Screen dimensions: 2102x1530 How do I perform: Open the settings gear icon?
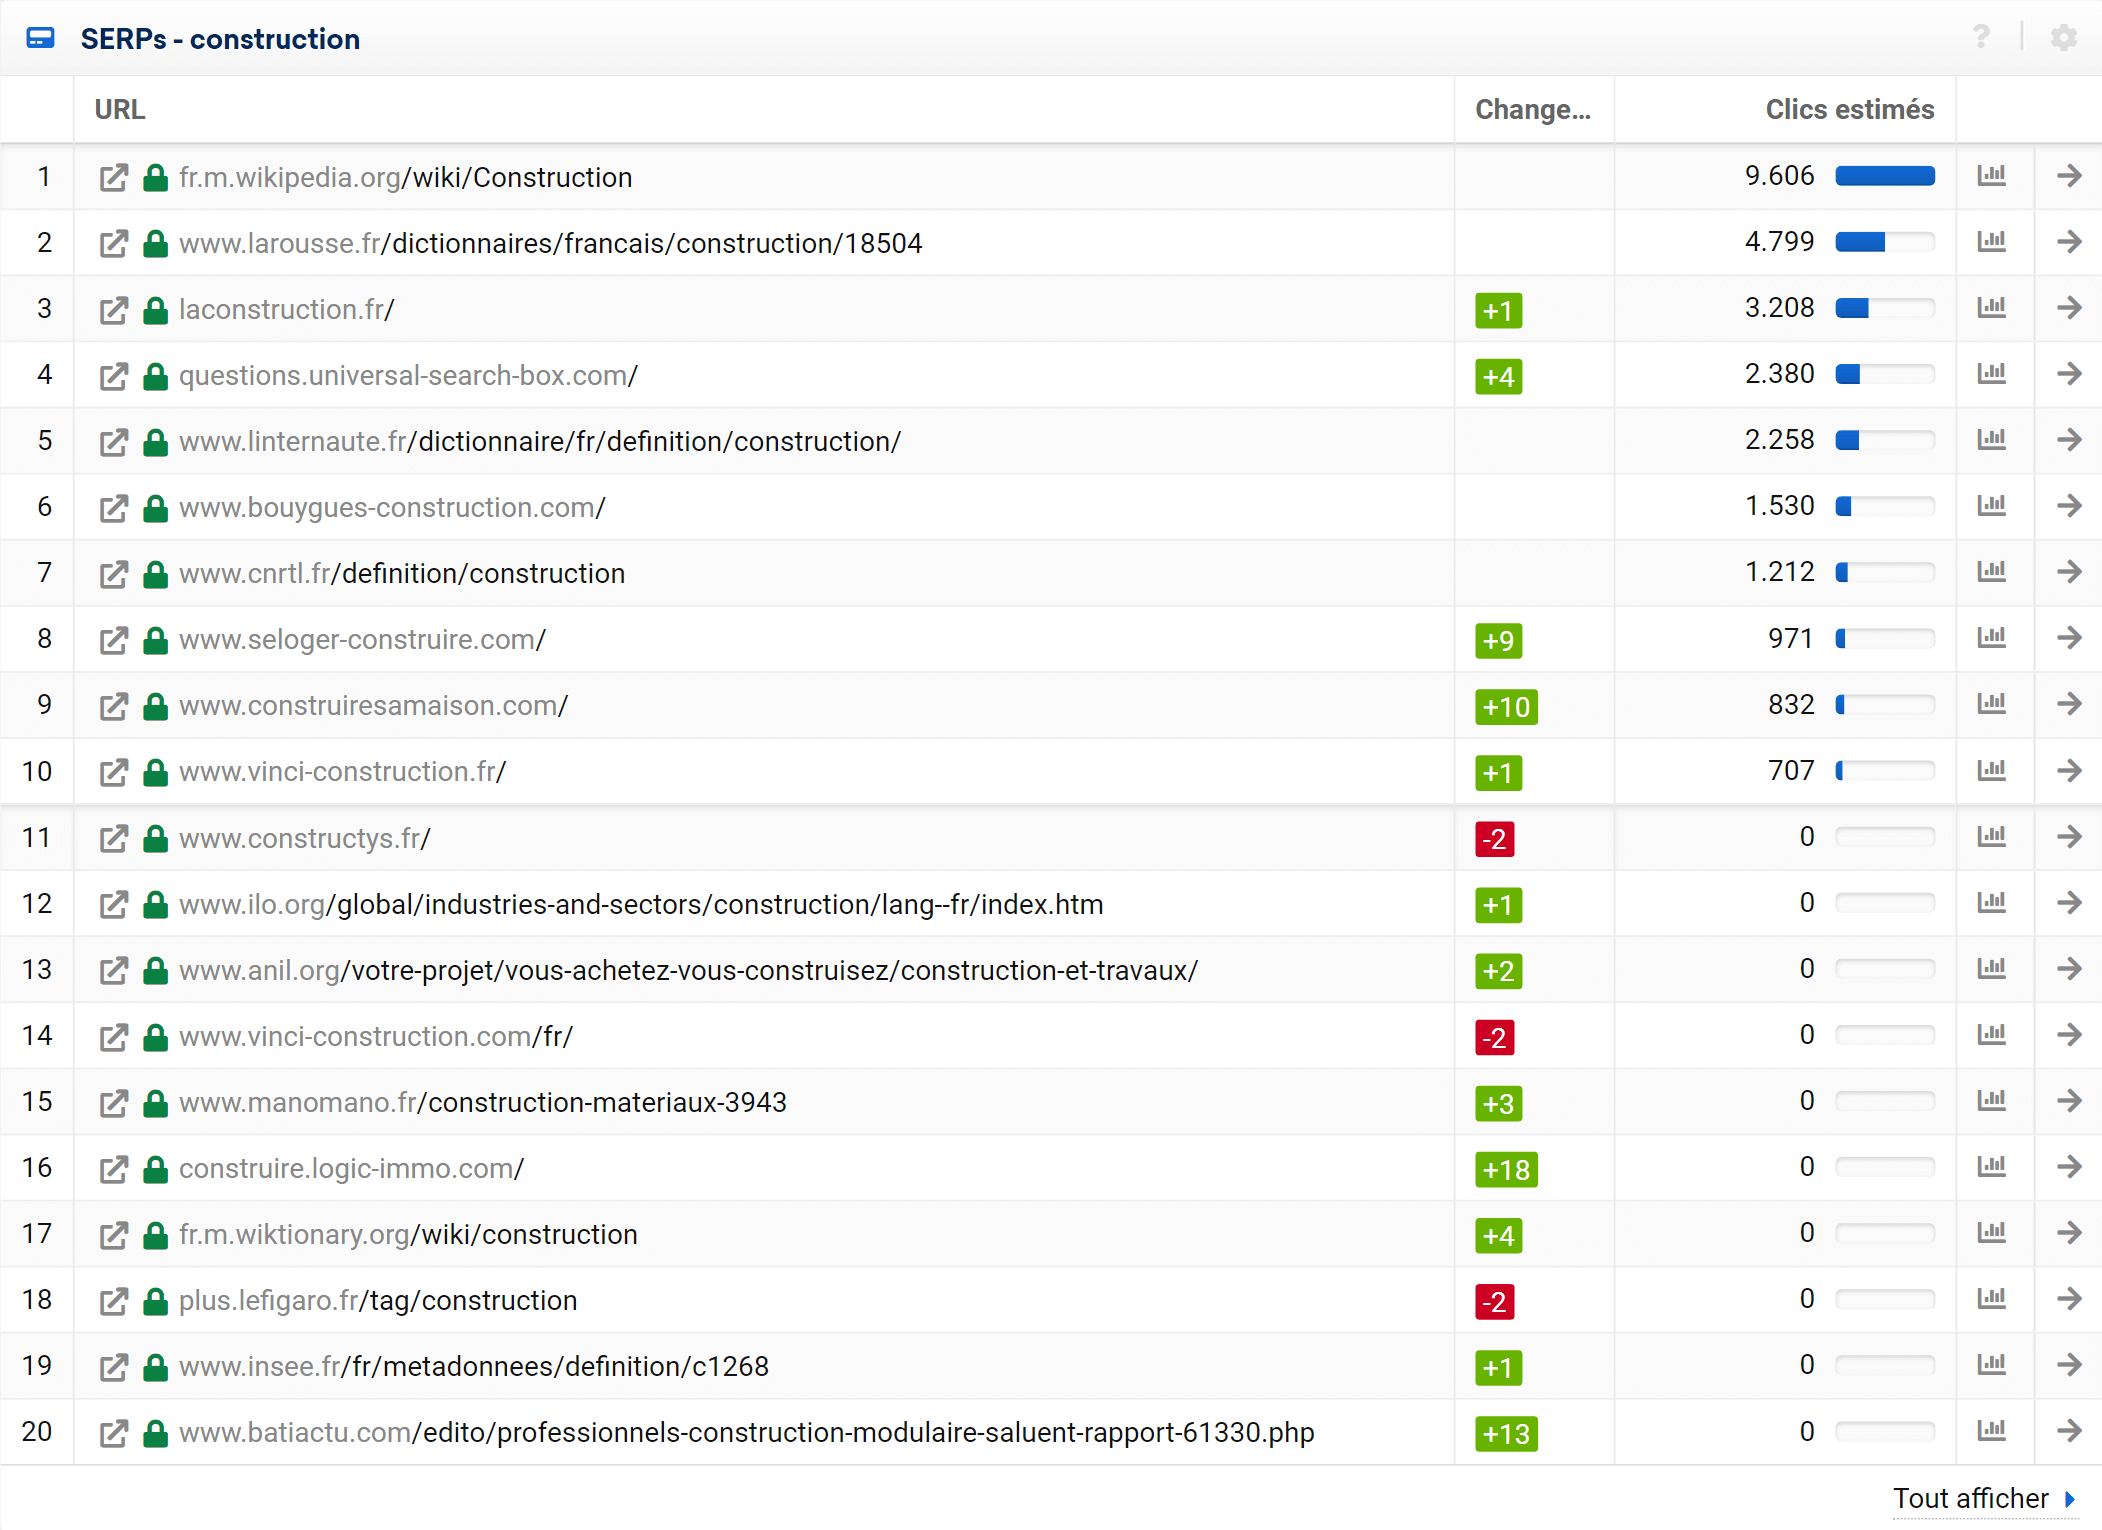click(2064, 38)
